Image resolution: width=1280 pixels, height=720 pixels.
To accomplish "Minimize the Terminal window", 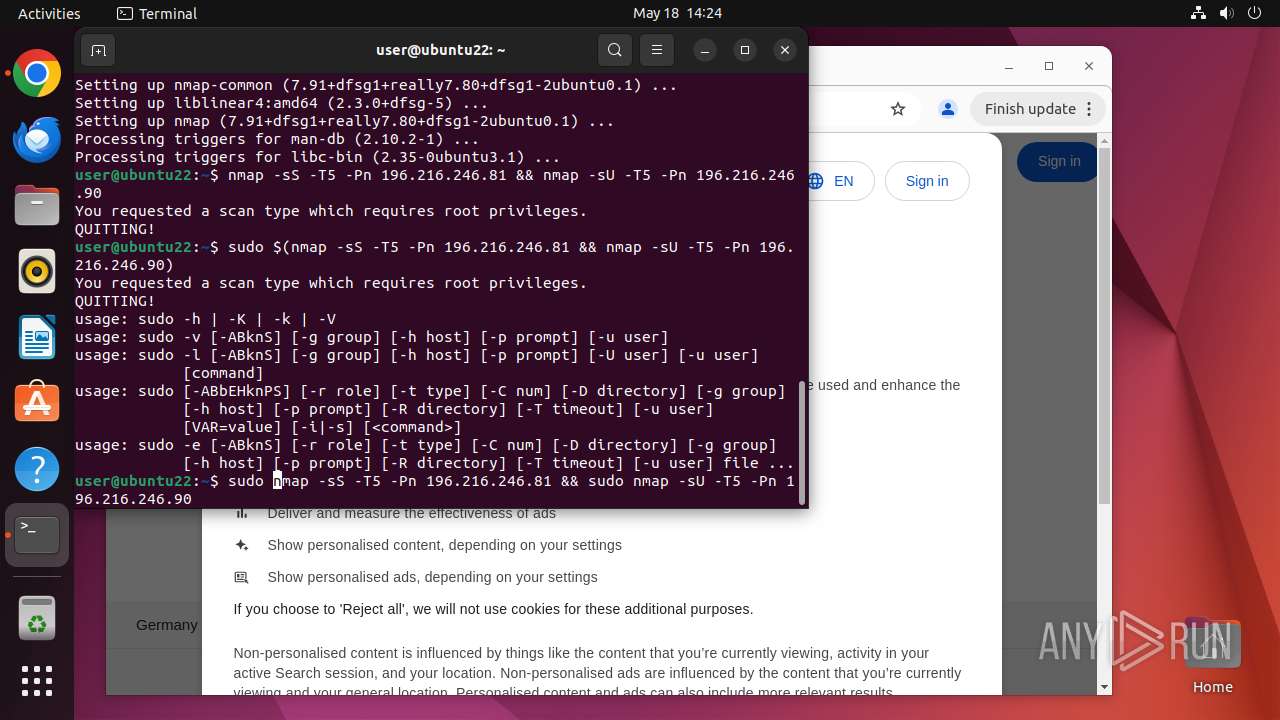I will click(x=705, y=50).
